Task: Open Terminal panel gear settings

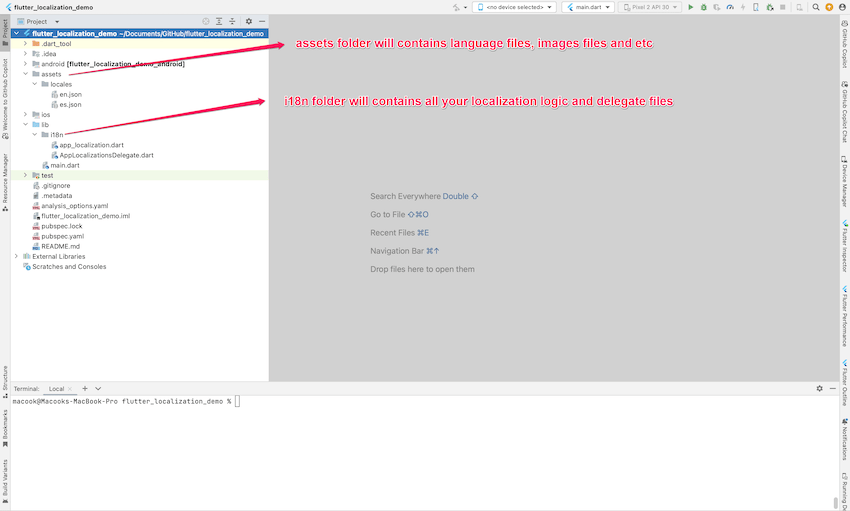Action: pyautogui.click(x=820, y=389)
